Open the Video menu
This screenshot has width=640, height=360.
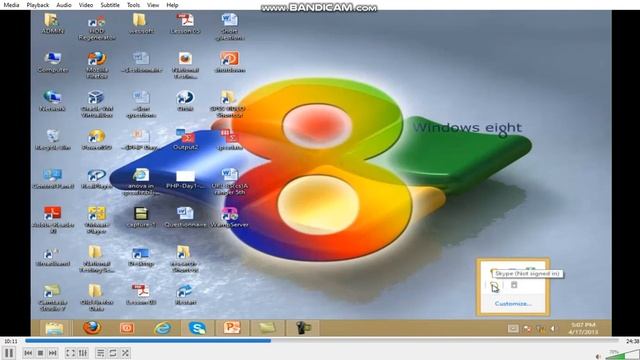pyautogui.click(x=86, y=5)
